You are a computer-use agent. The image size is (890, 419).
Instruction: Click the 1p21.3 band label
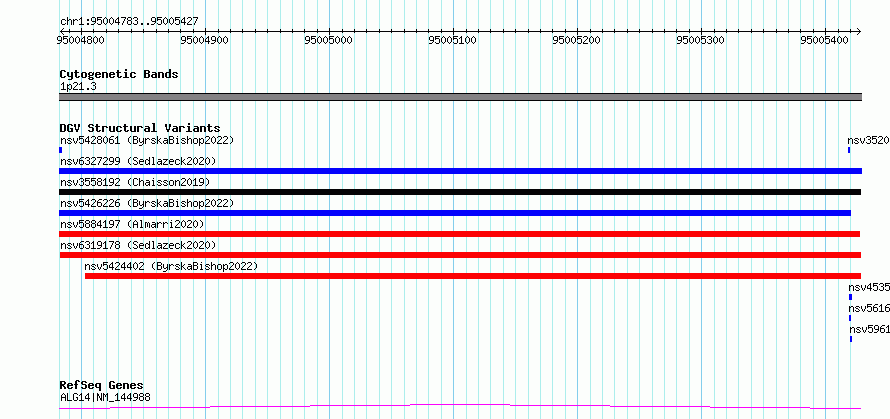click(x=78, y=86)
